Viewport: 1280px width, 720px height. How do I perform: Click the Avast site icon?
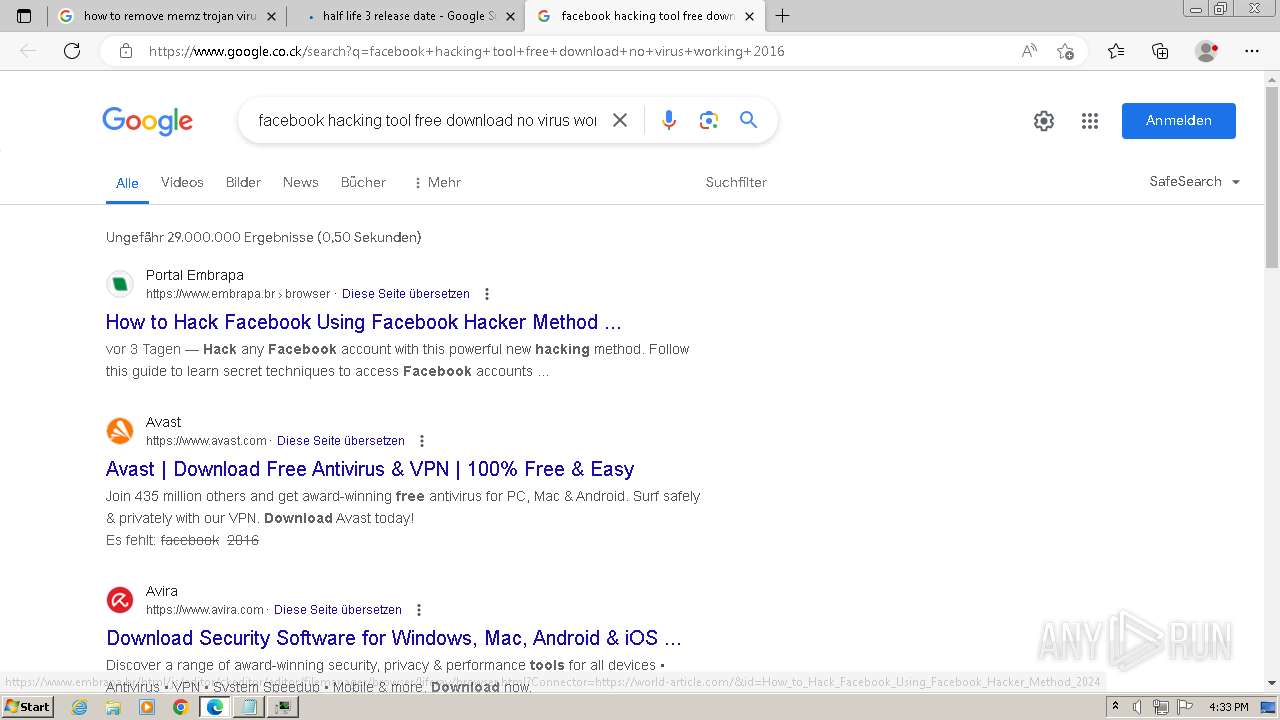pyautogui.click(x=120, y=431)
